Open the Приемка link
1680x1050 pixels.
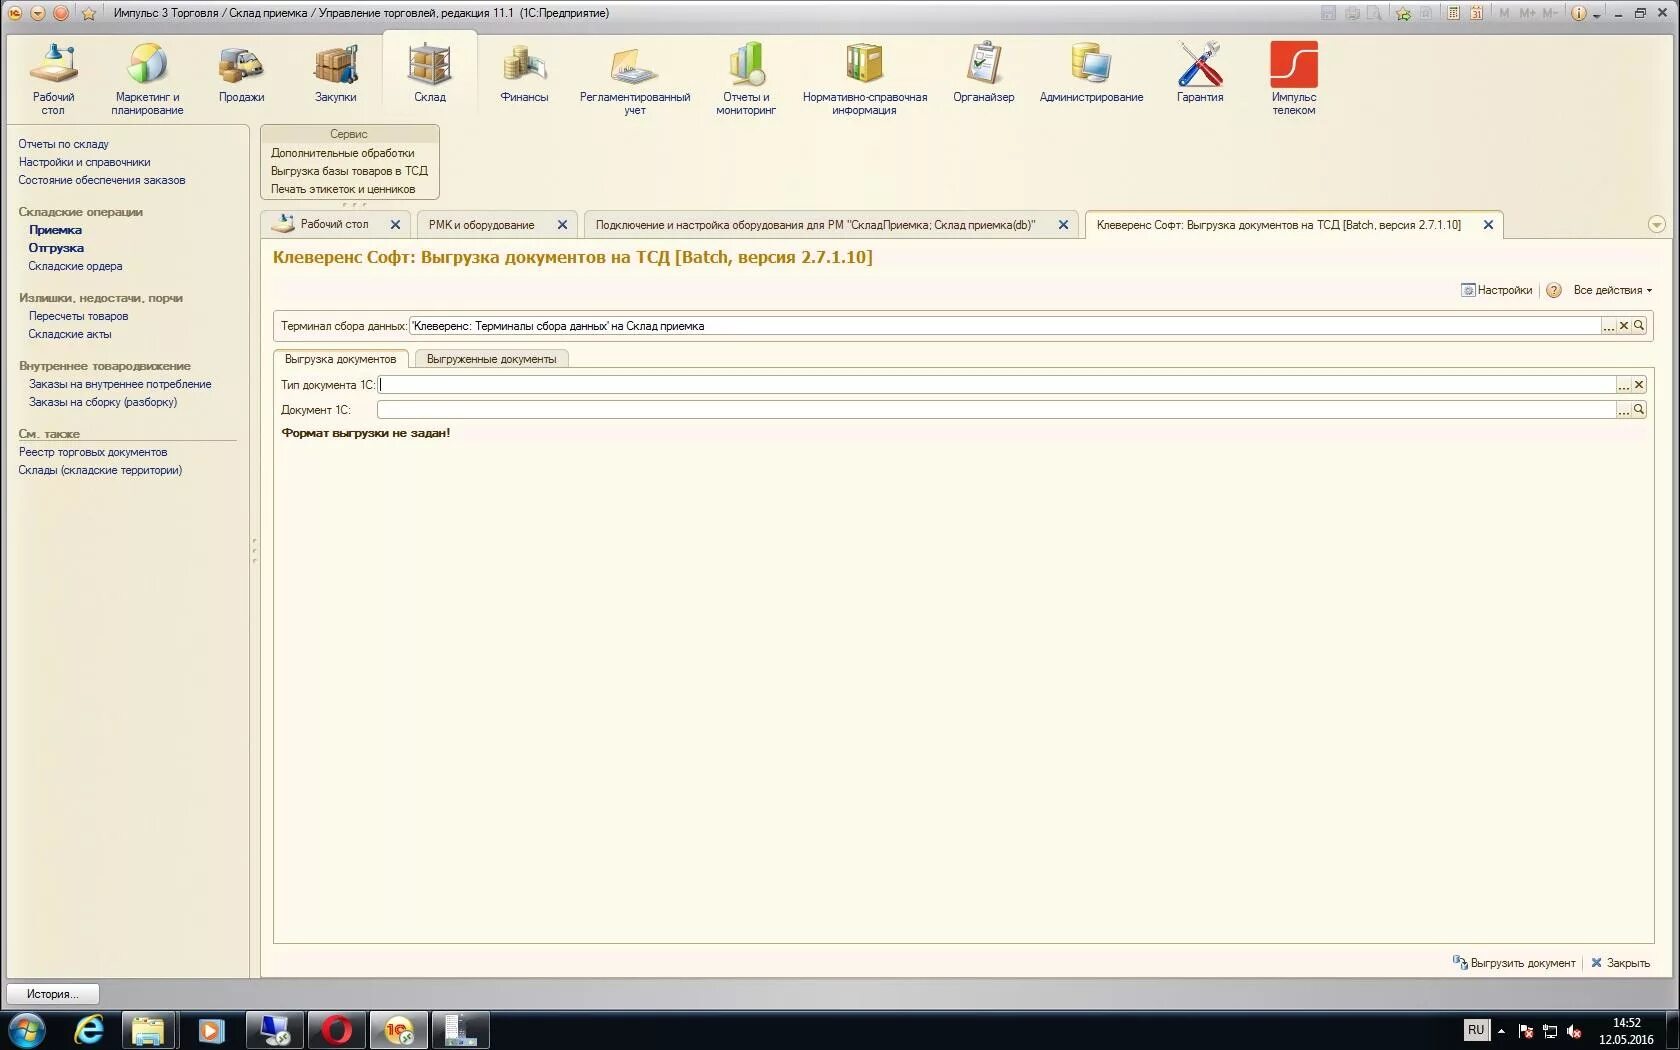pos(55,230)
